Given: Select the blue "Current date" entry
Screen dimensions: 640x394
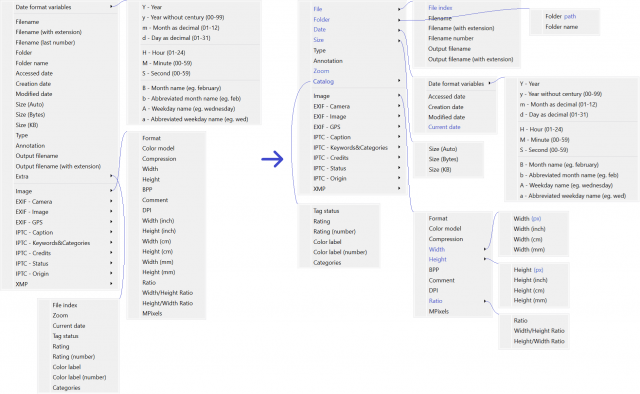Looking at the screenshot, I should coord(444,127).
